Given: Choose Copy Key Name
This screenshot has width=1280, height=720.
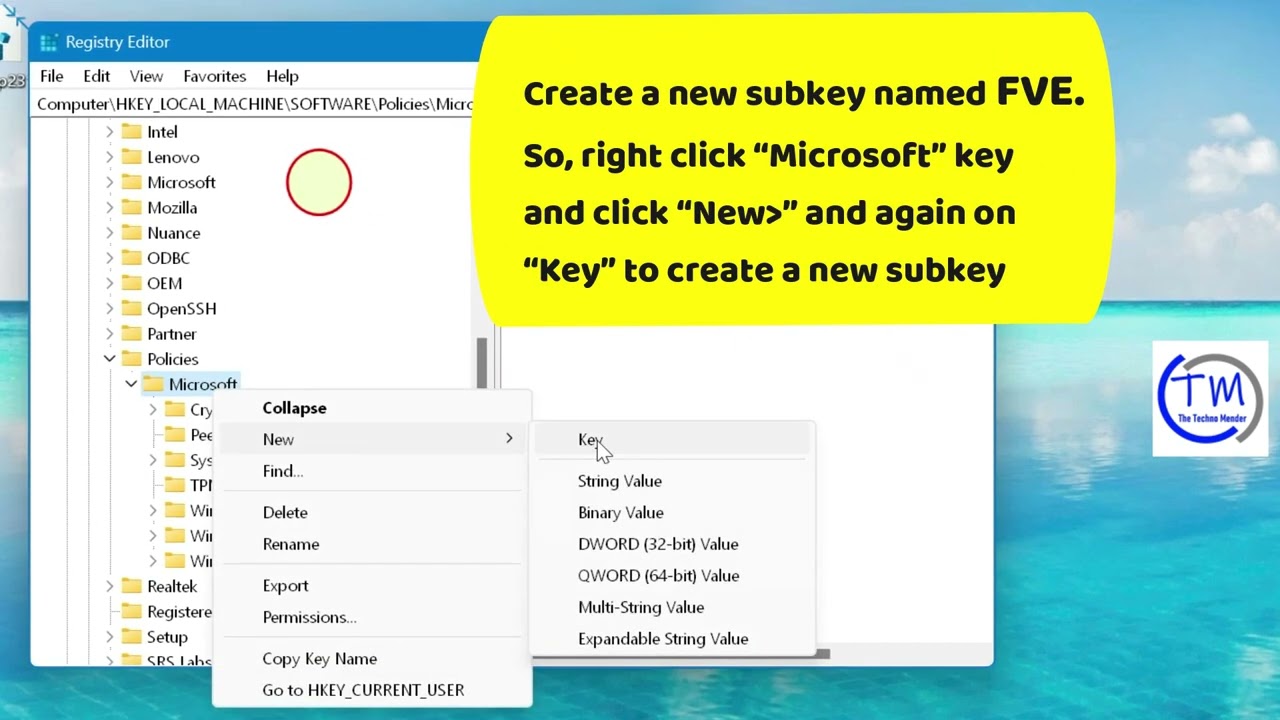Looking at the screenshot, I should (372, 659).
